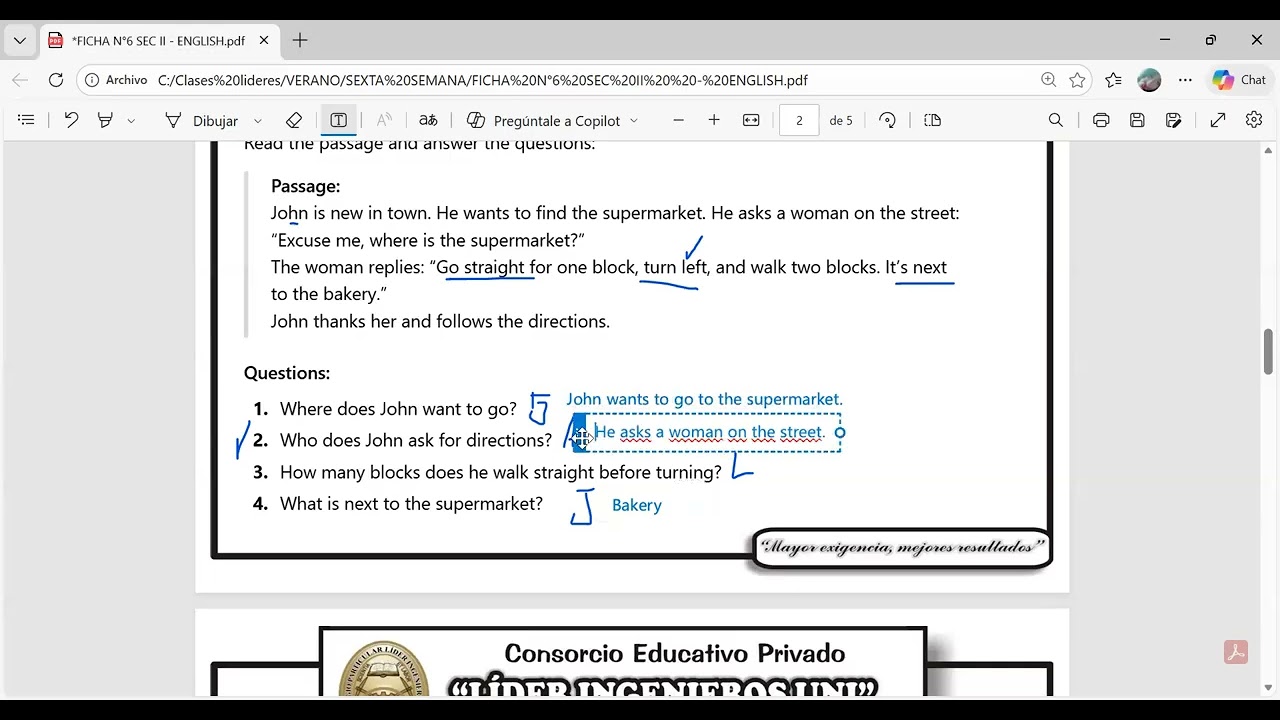The image size is (1280, 720).
Task: Click 'How many blocks does he walk' question
Action: coord(500,472)
